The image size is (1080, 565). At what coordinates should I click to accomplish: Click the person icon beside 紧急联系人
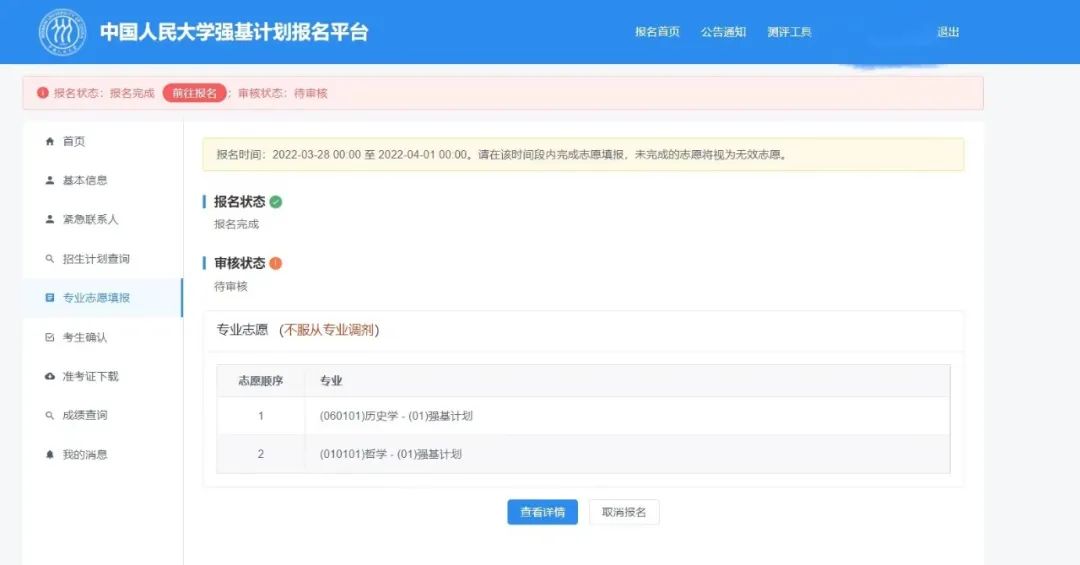(x=50, y=219)
